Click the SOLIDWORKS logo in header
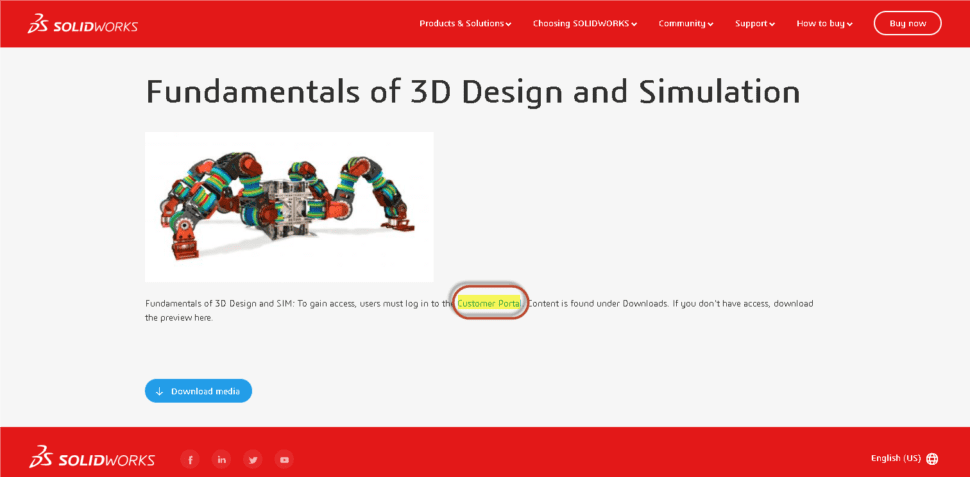Screen dimensions: 970x477 click(83, 24)
